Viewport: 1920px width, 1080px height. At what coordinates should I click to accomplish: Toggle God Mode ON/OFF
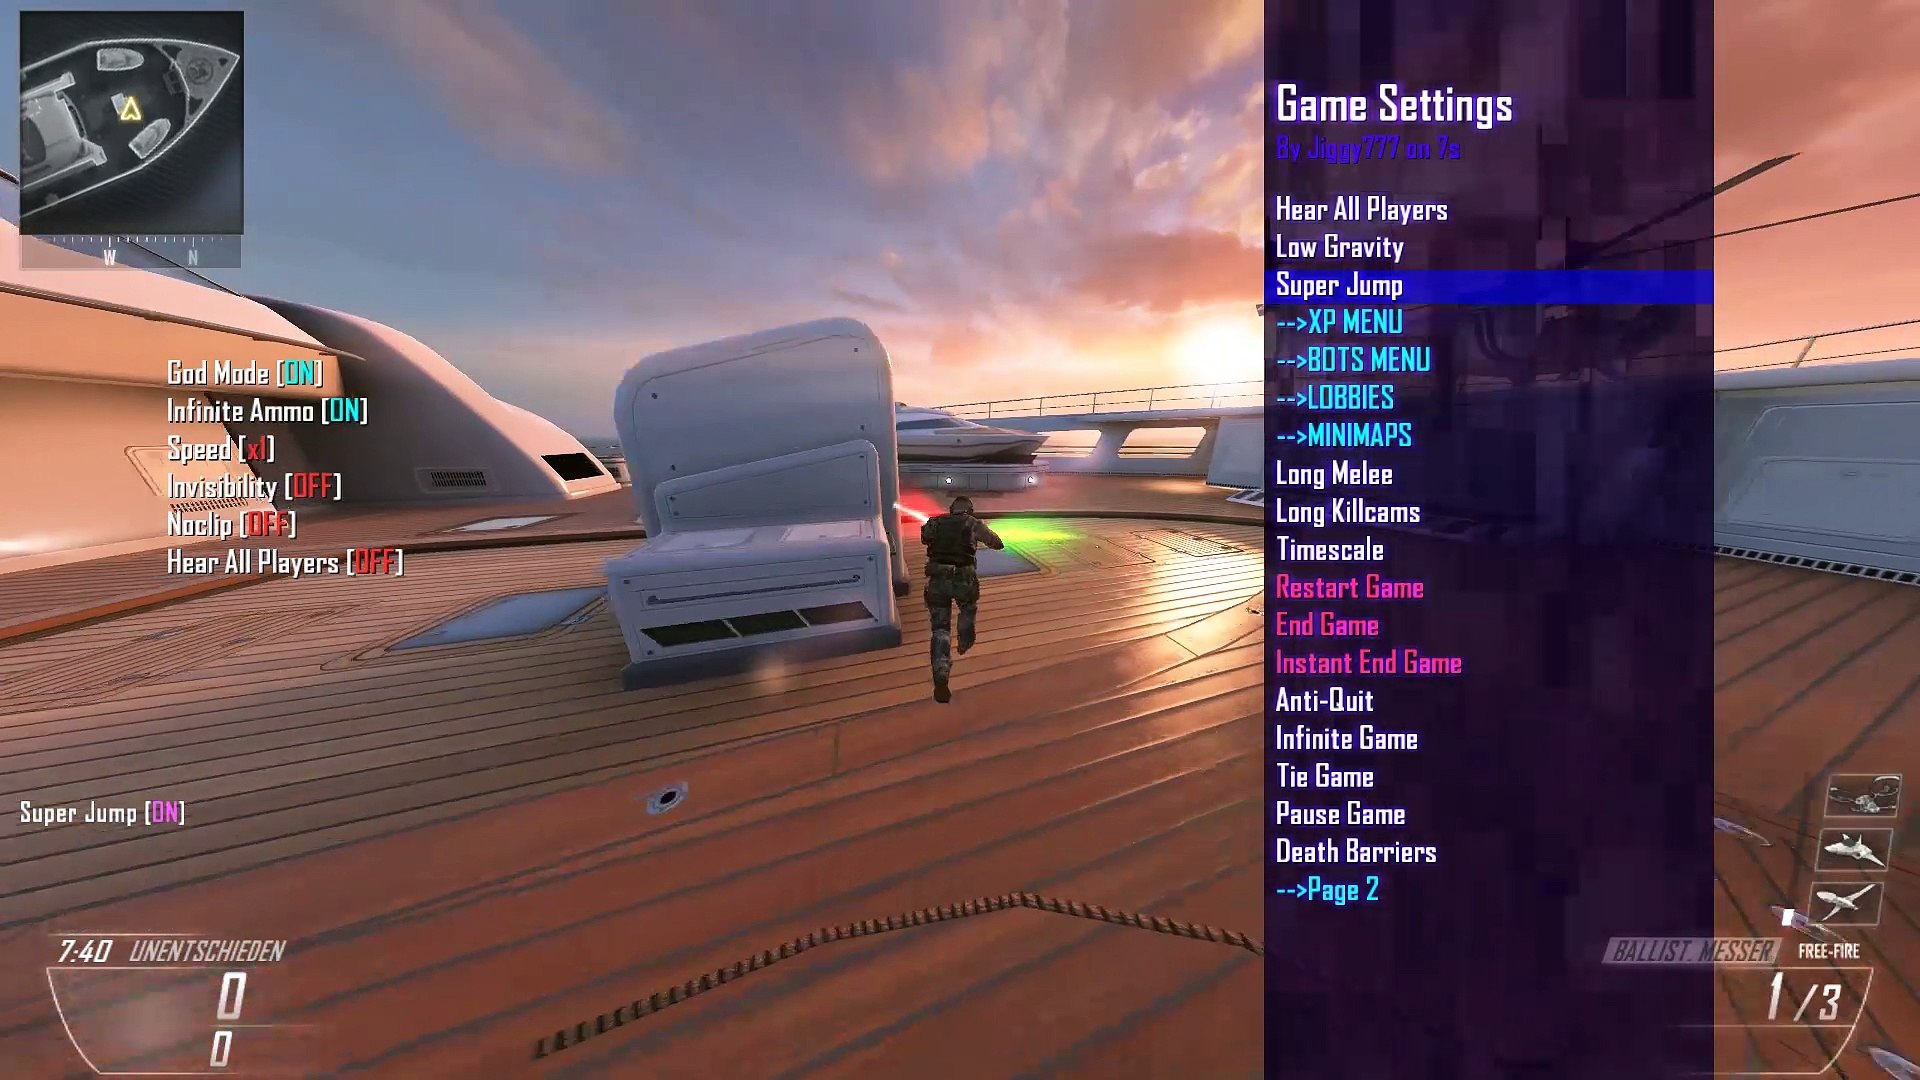pyautogui.click(x=244, y=373)
